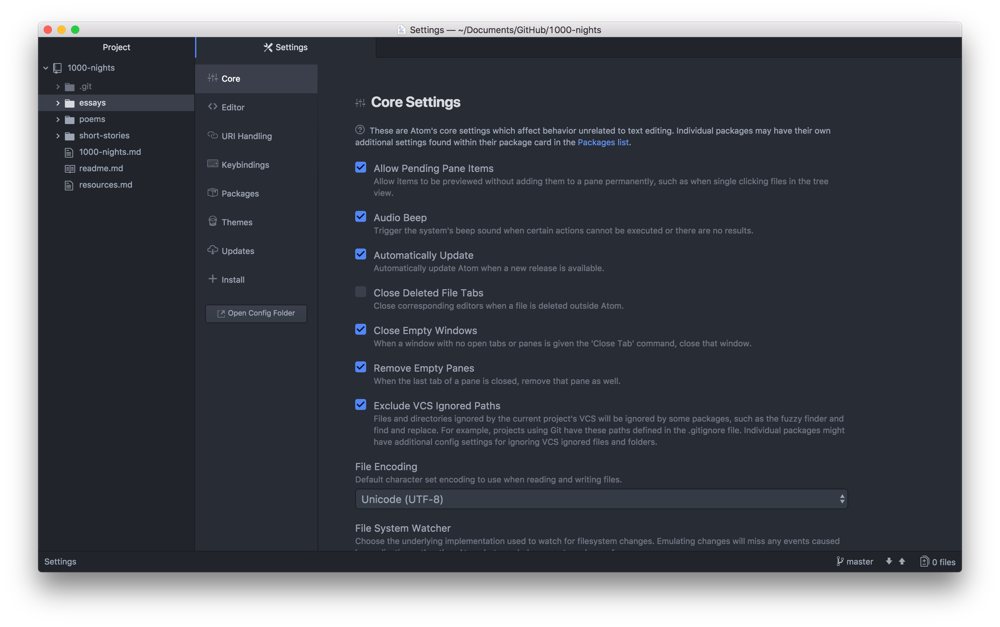Uncheck Allow Pending Pane Items
The width and height of the screenshot is (1000, 627).
point(360,167)
